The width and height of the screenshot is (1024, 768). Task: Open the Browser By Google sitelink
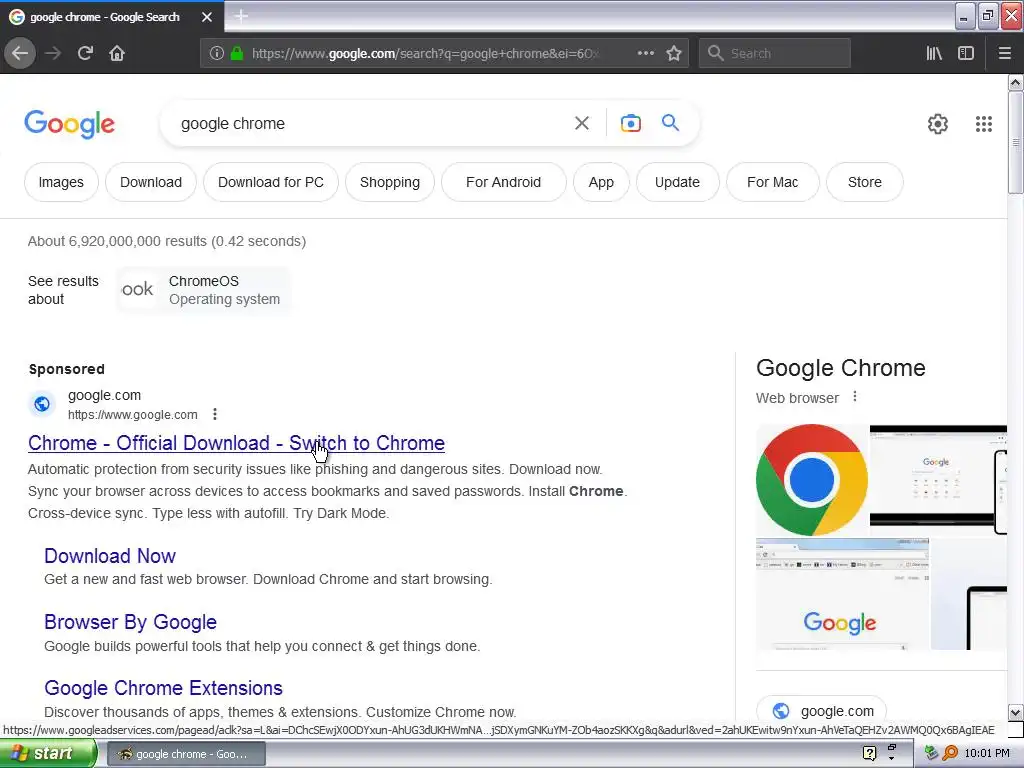[131, 622]
